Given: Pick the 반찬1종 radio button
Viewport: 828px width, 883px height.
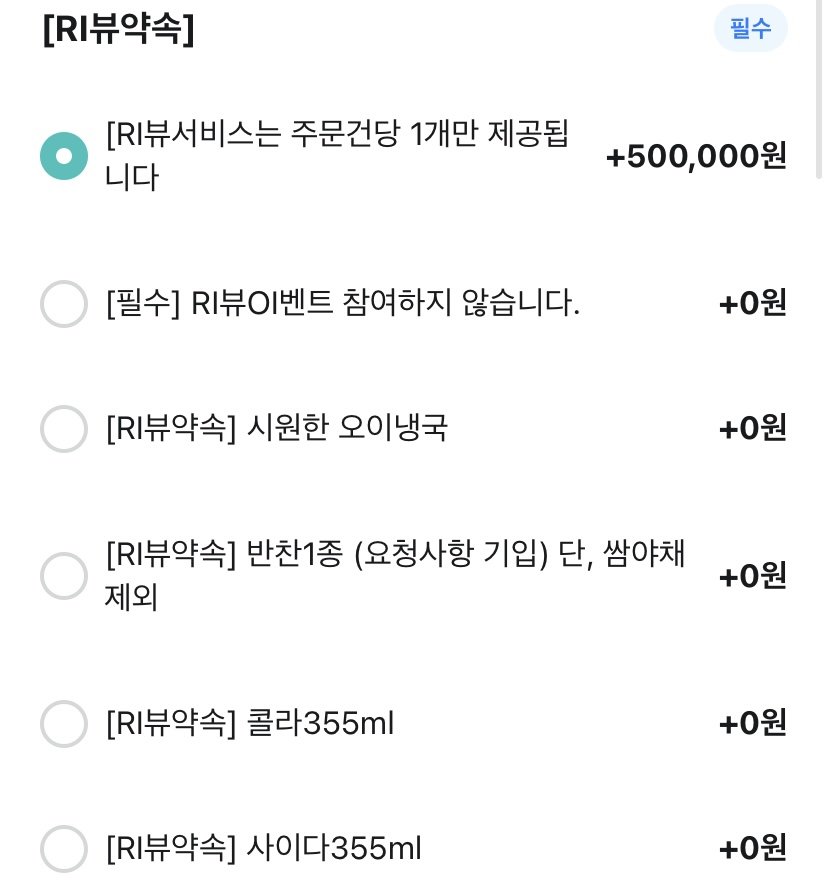Looking at the screenshot, I should (x=64, y=576).
